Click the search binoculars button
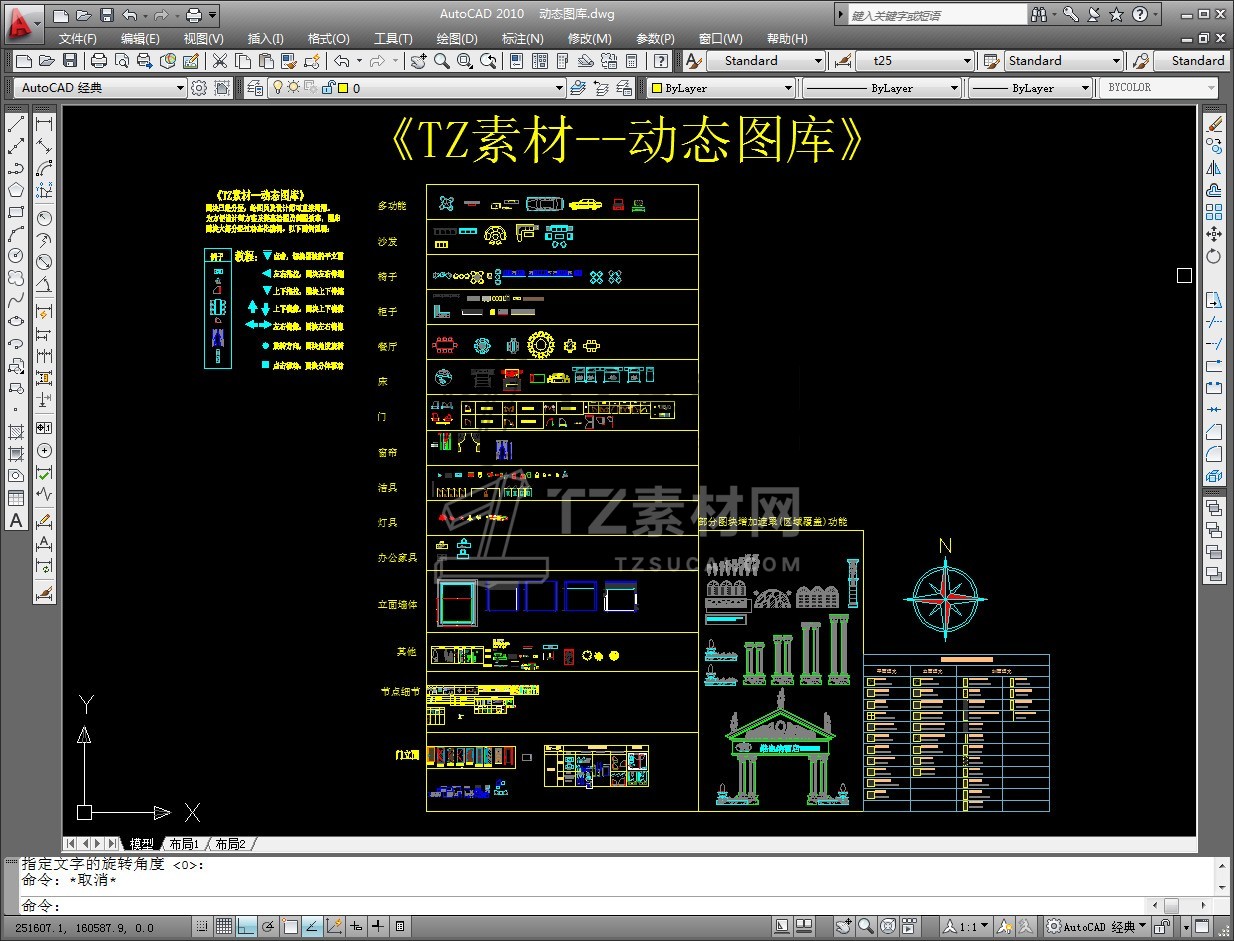This screenshot has height=941, width=1234. point(1041,15)
